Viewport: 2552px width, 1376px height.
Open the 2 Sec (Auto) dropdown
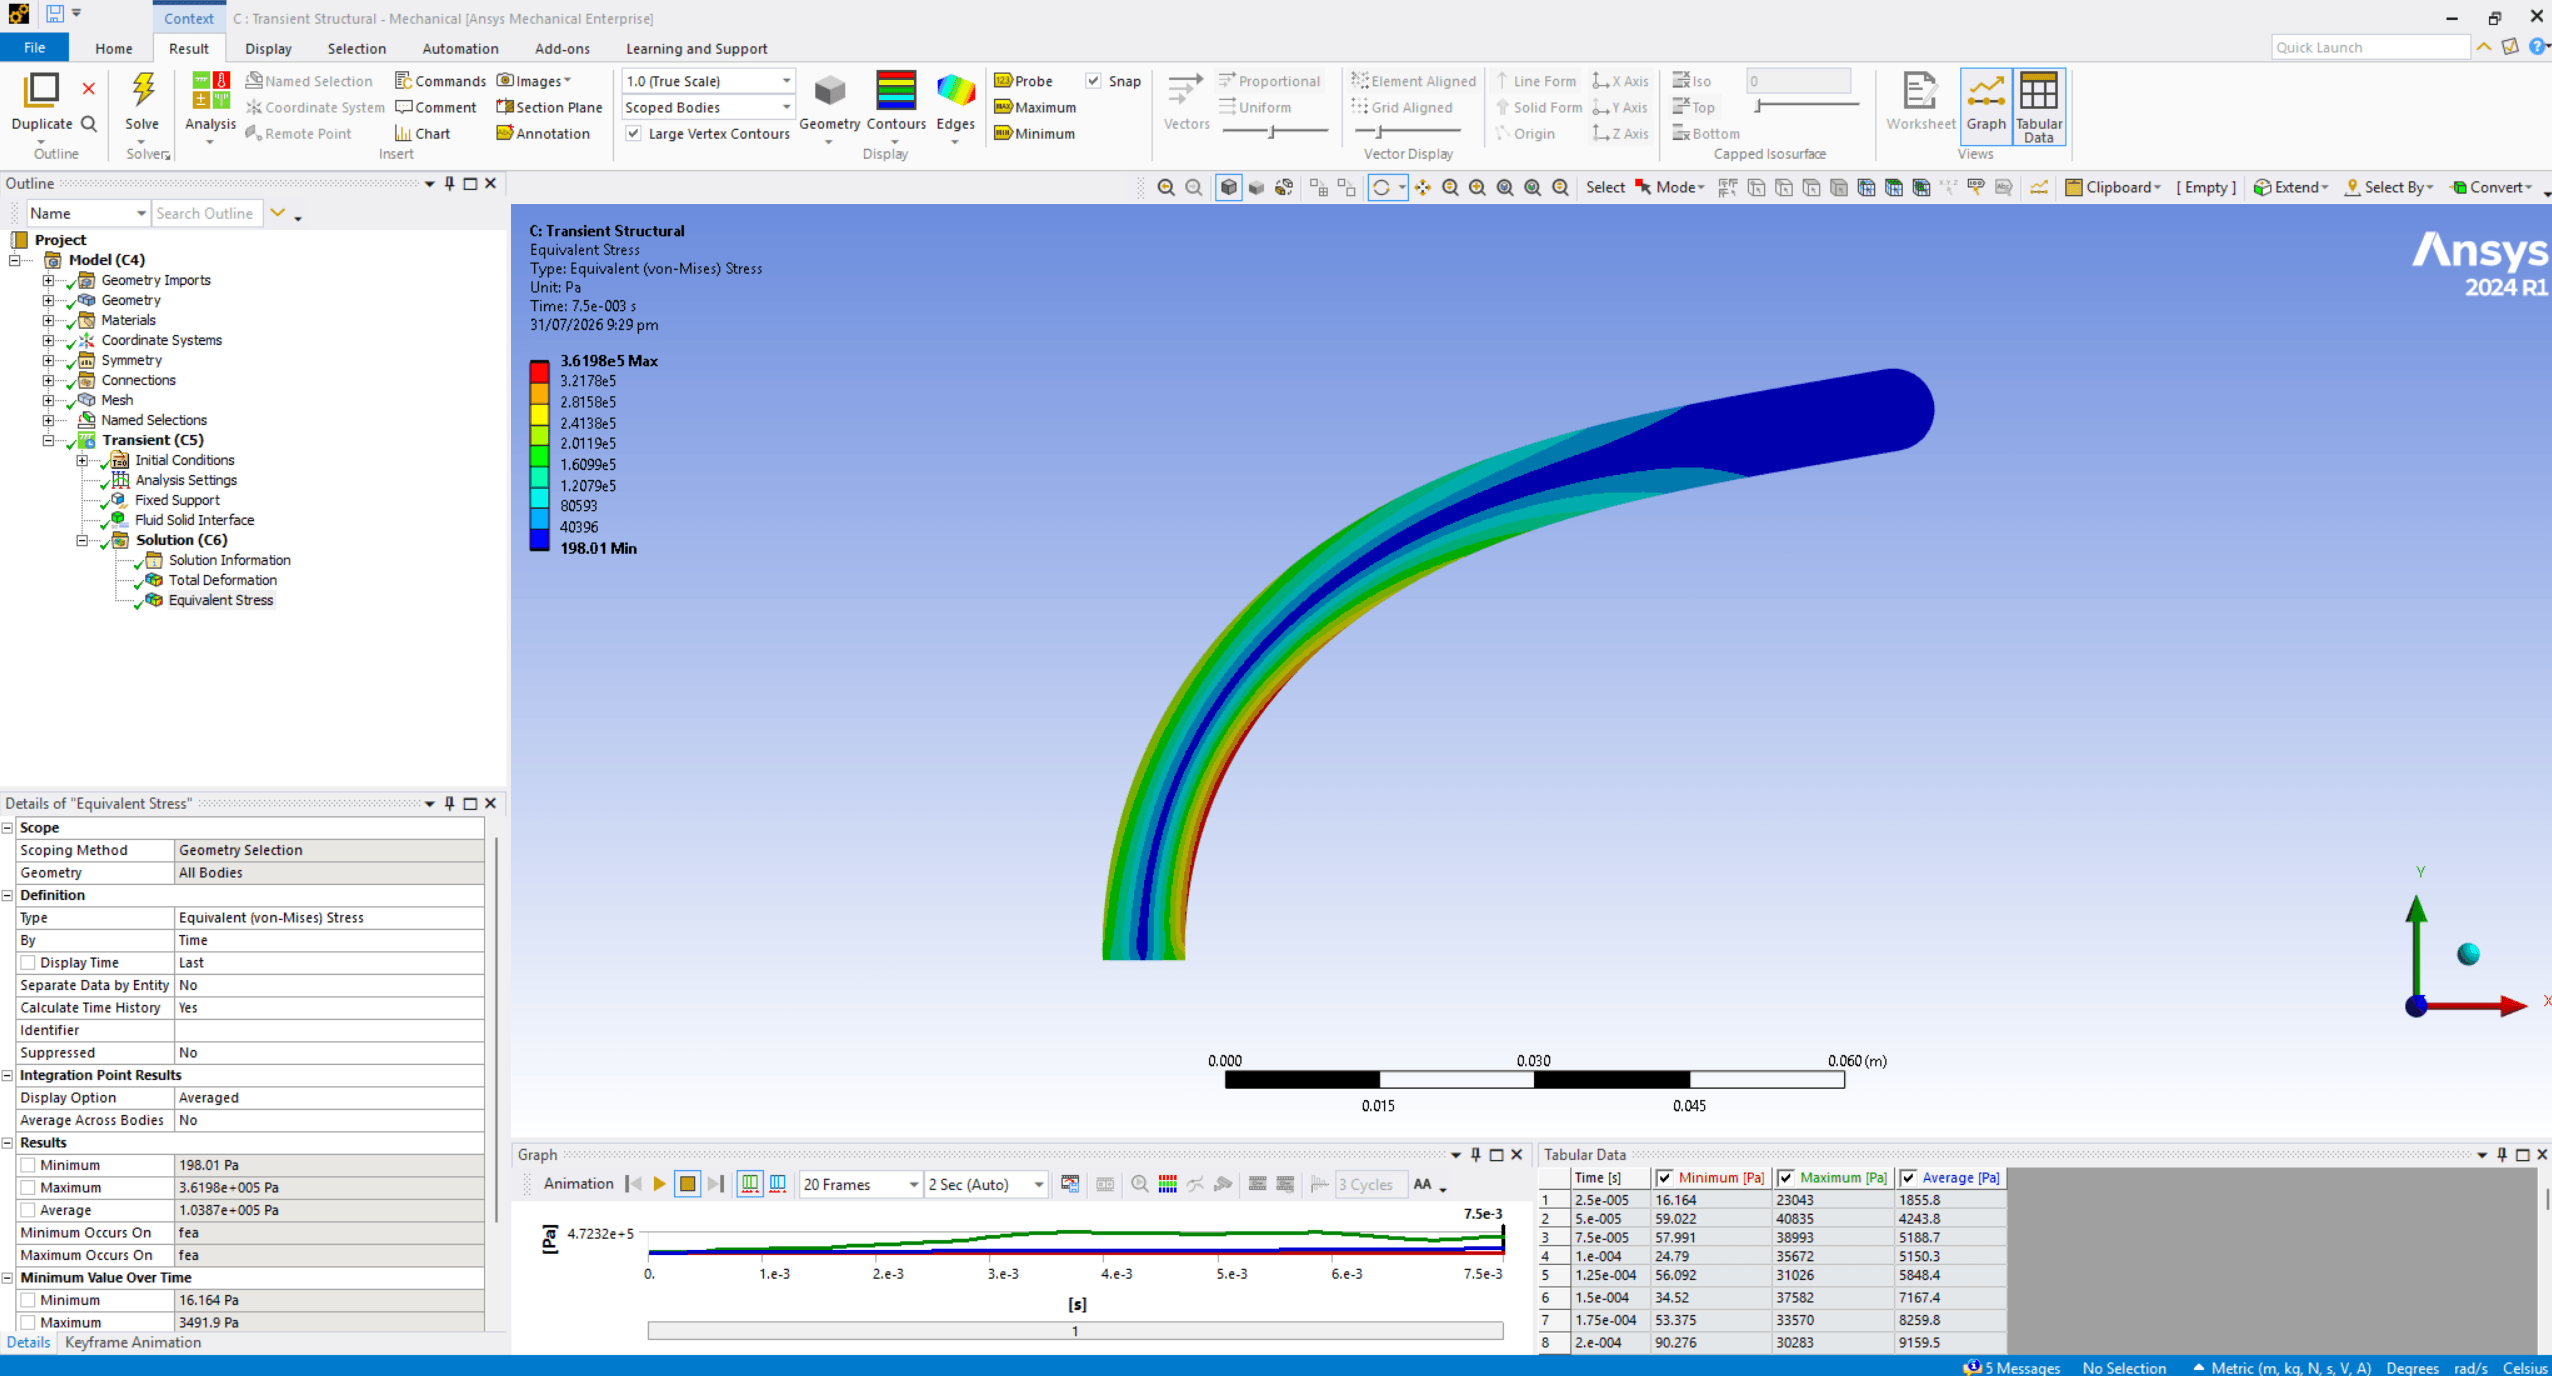pos(986,1184)
